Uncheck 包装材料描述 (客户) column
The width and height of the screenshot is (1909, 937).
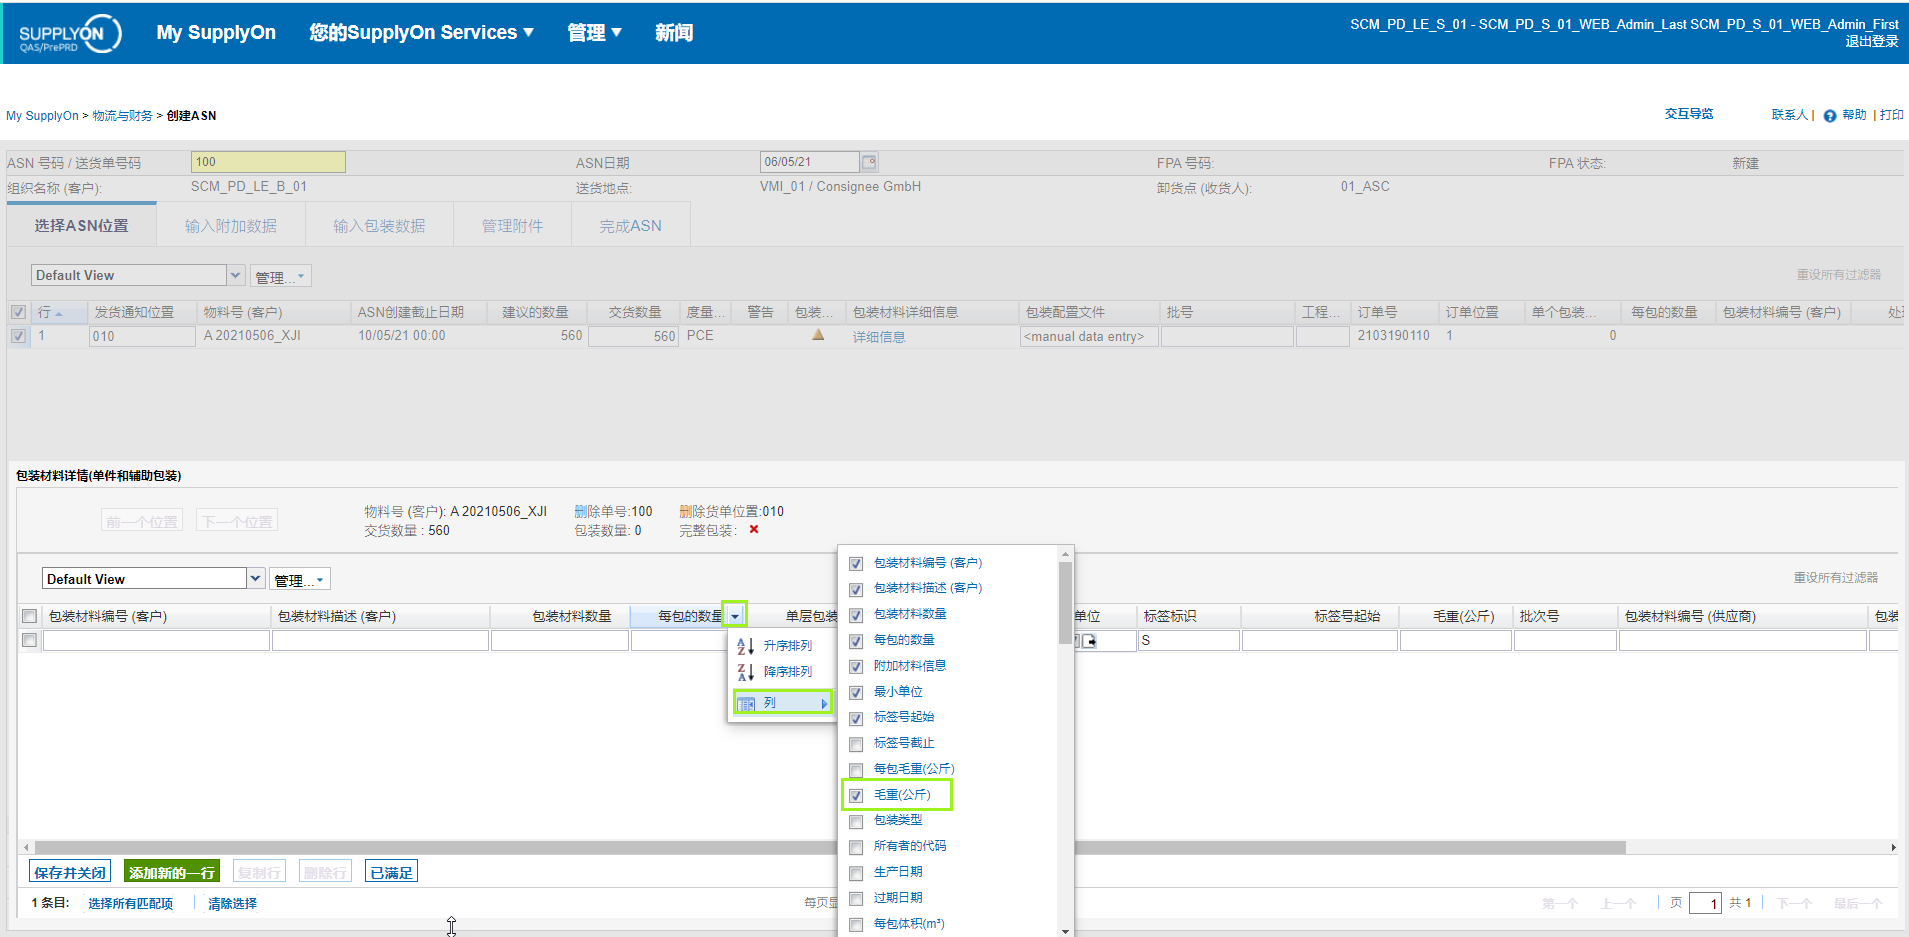pos(856,589)
